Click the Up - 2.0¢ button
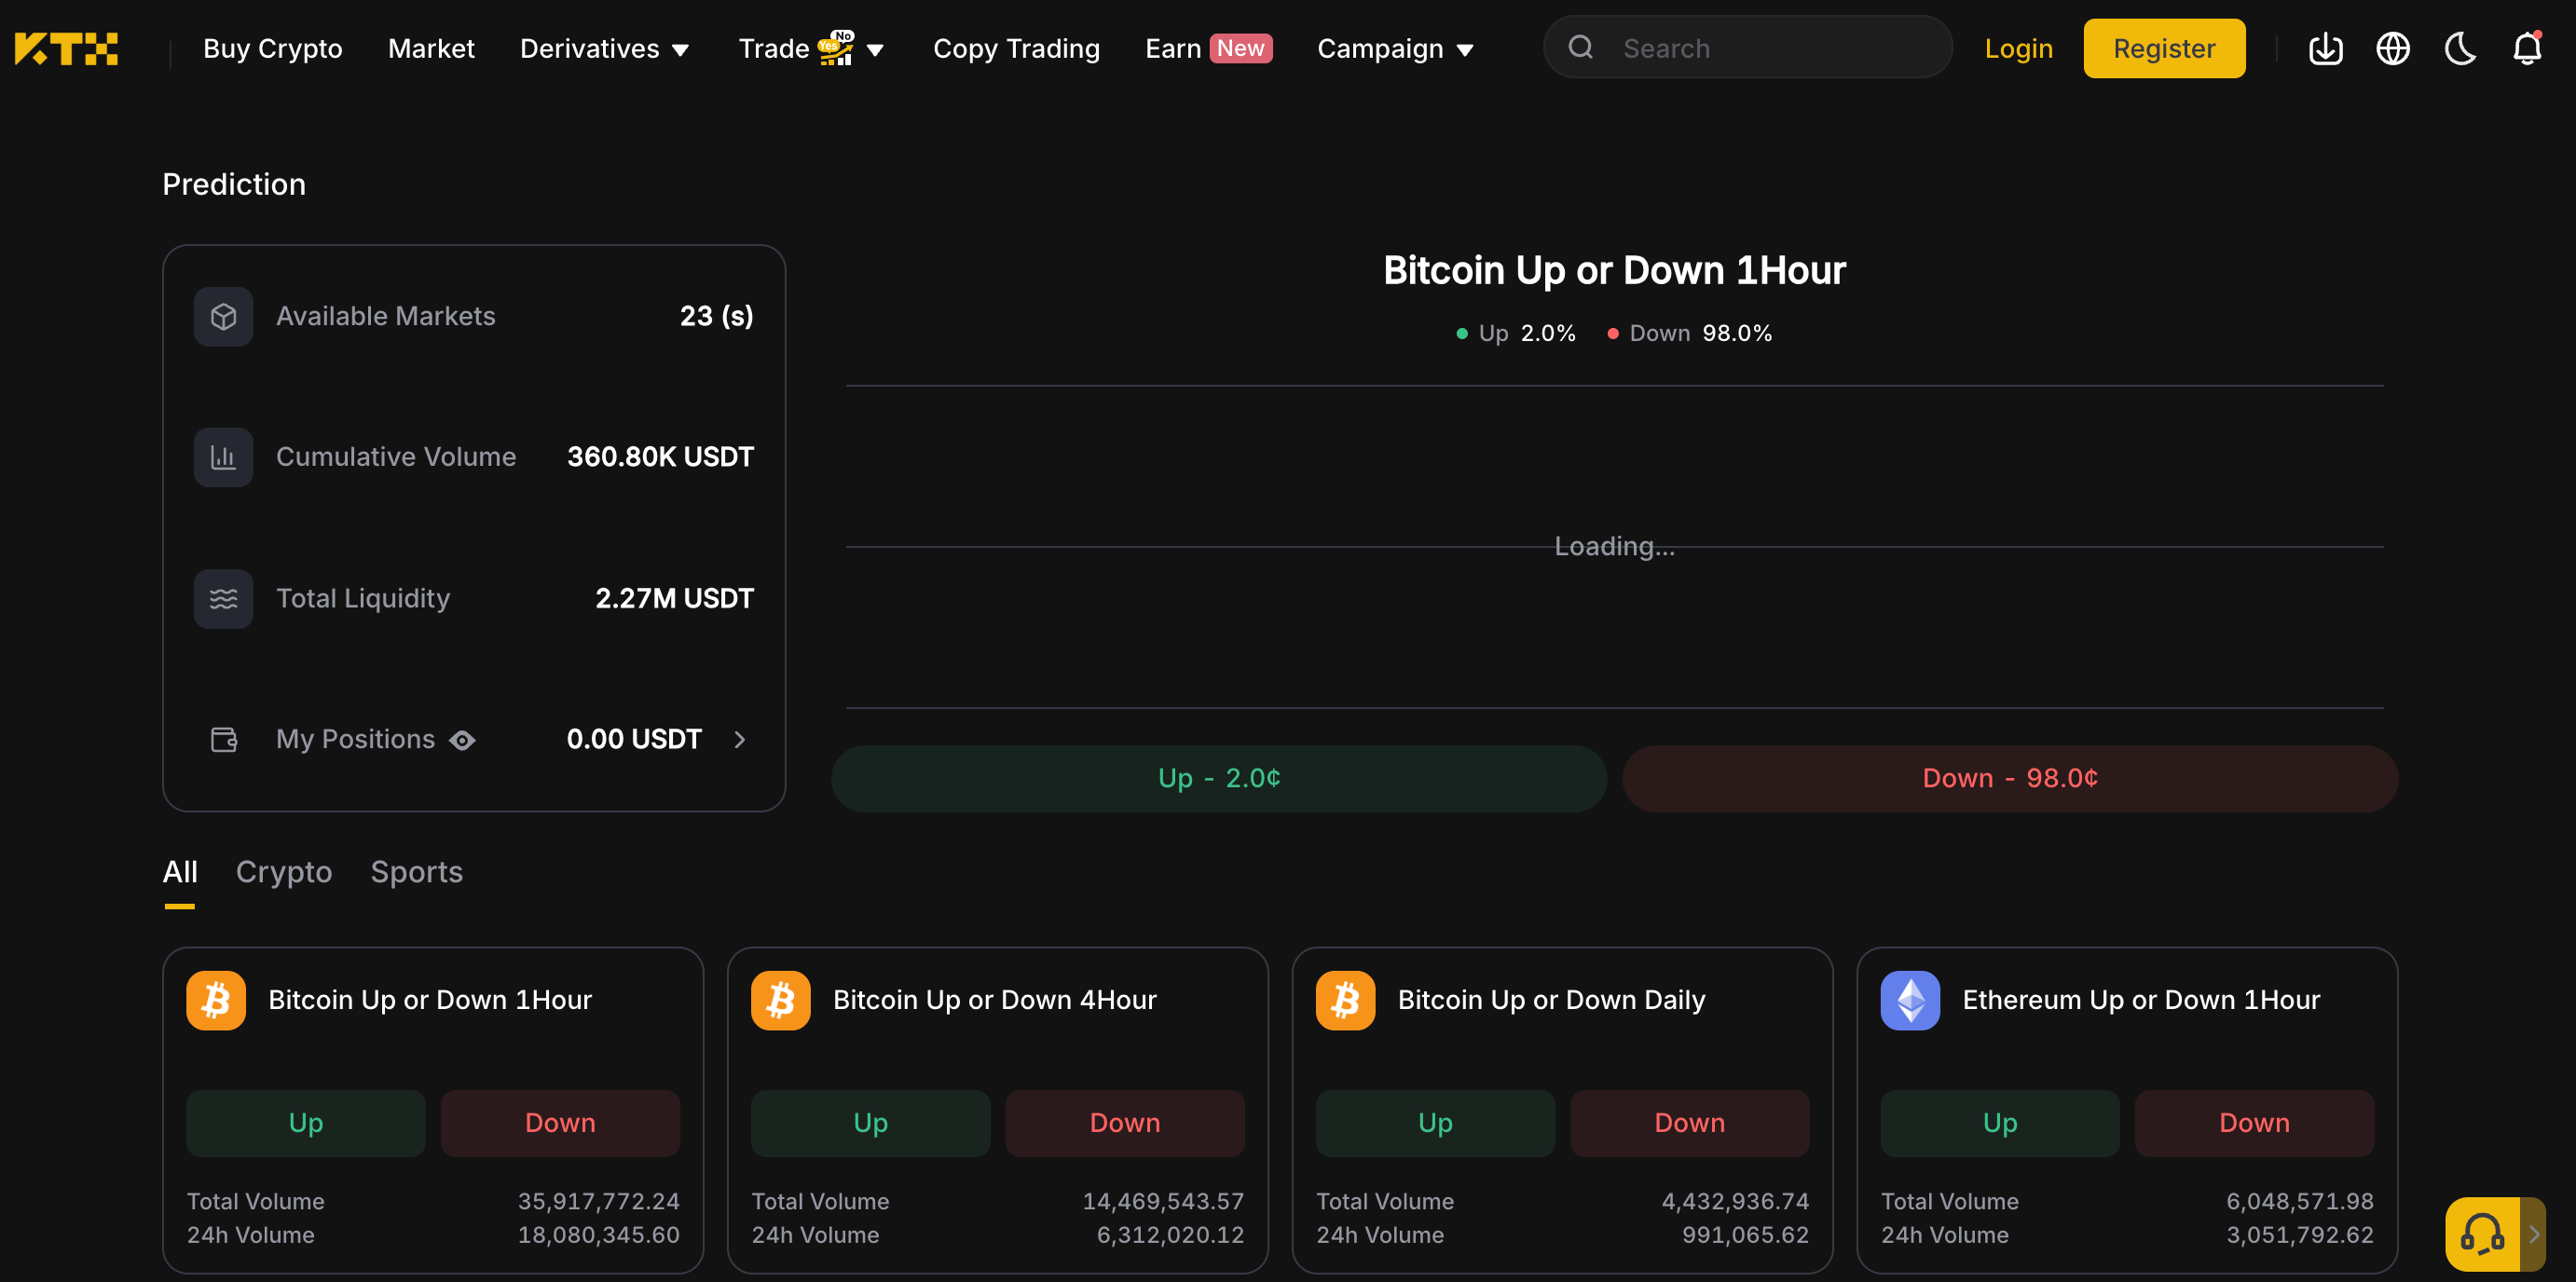The width and height of the screenshot is (2576, 1282). pyautogui.click(x=1219, y=778)
